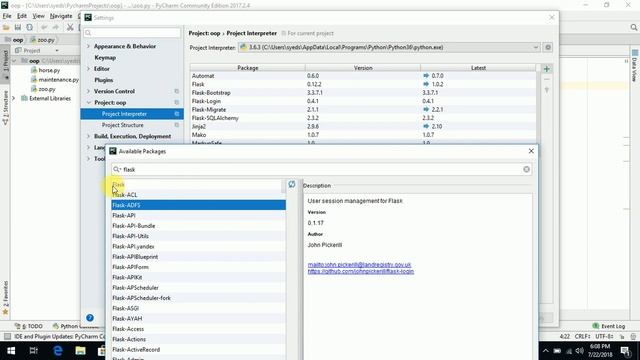
Task: Open the Edit menu
Action: [x=22, y=16]
